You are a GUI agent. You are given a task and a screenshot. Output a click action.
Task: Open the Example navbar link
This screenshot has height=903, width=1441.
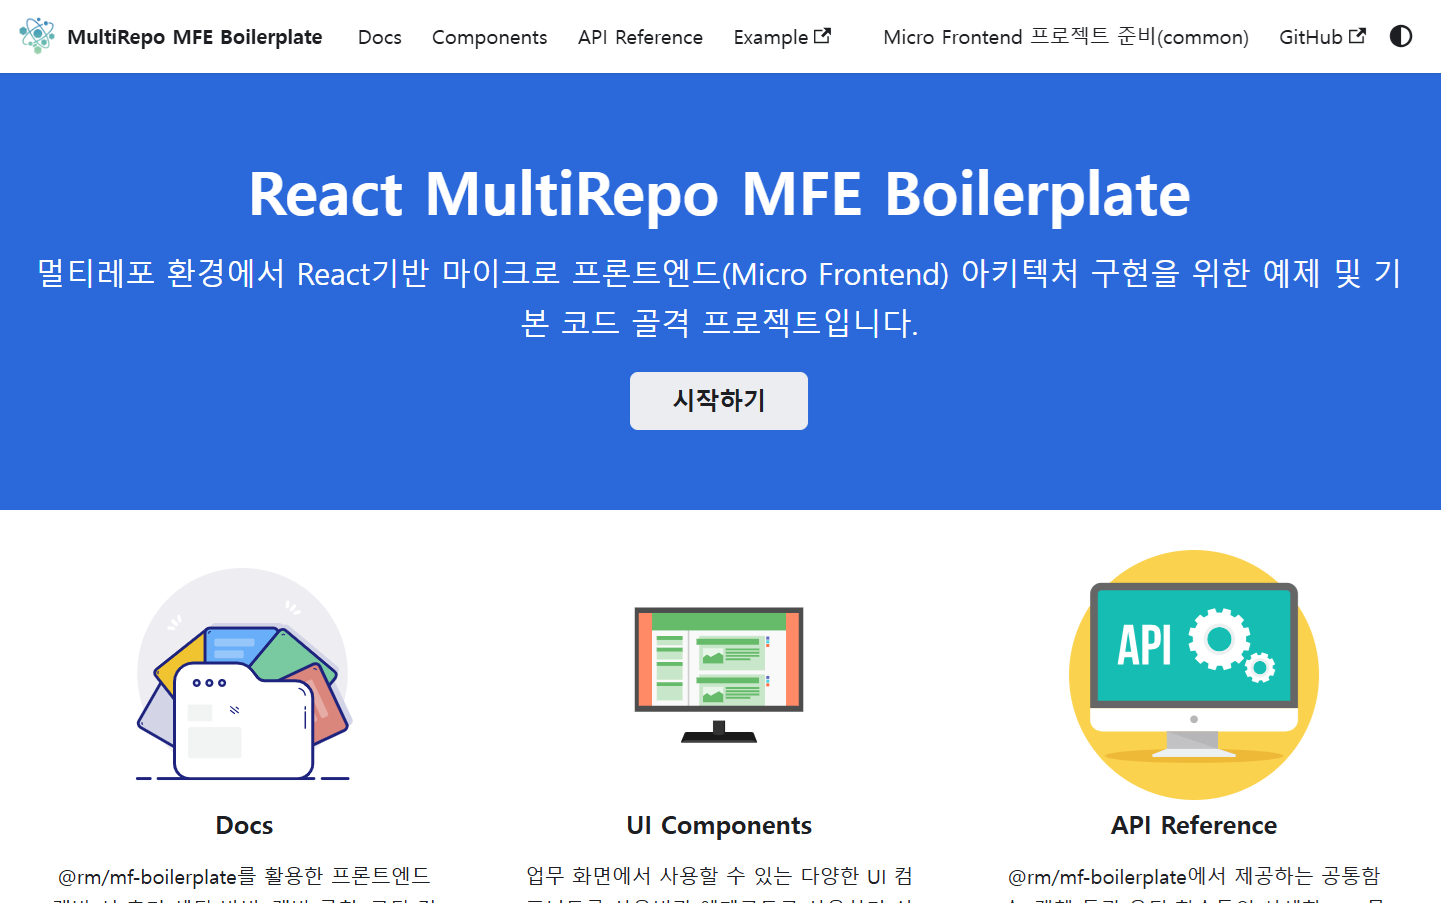(770, 37)
